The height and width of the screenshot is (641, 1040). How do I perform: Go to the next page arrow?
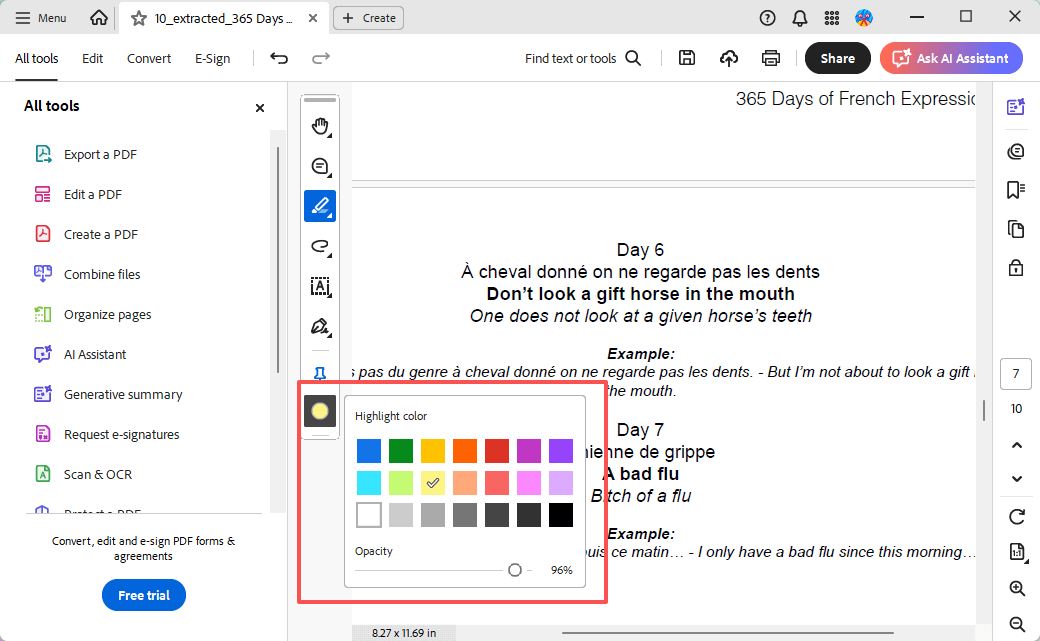pos(1017,479)
